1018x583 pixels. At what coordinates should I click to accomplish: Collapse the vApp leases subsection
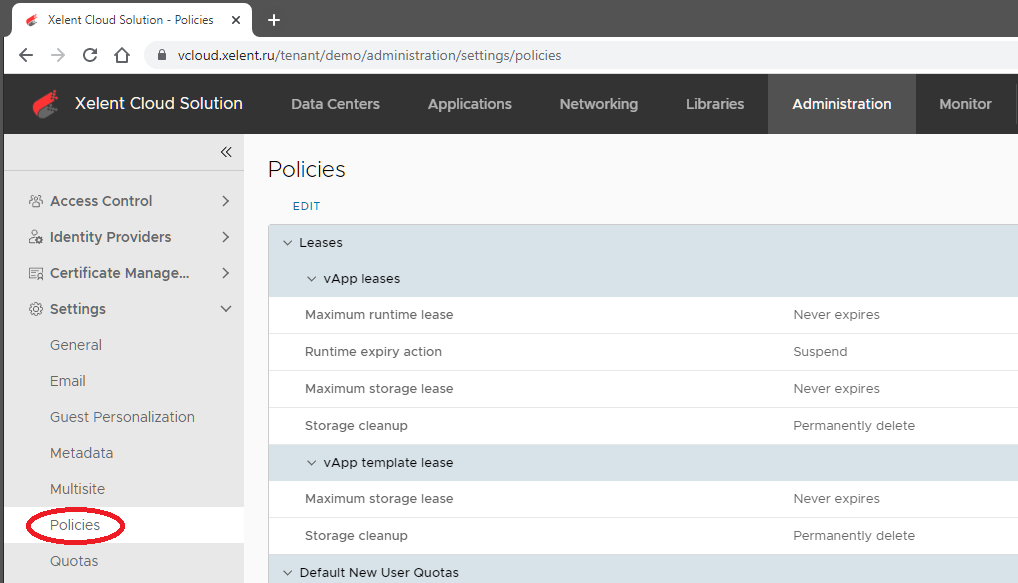coord(312,279)
